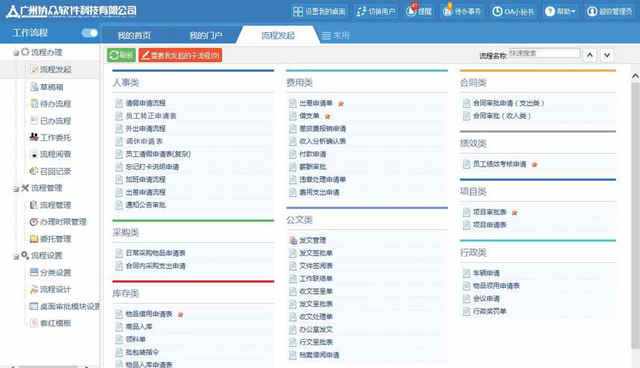This screenshot has width=640, height=368.
Task: Click the star beside 员工绩效考核申请
Action: tap(535, 164)
